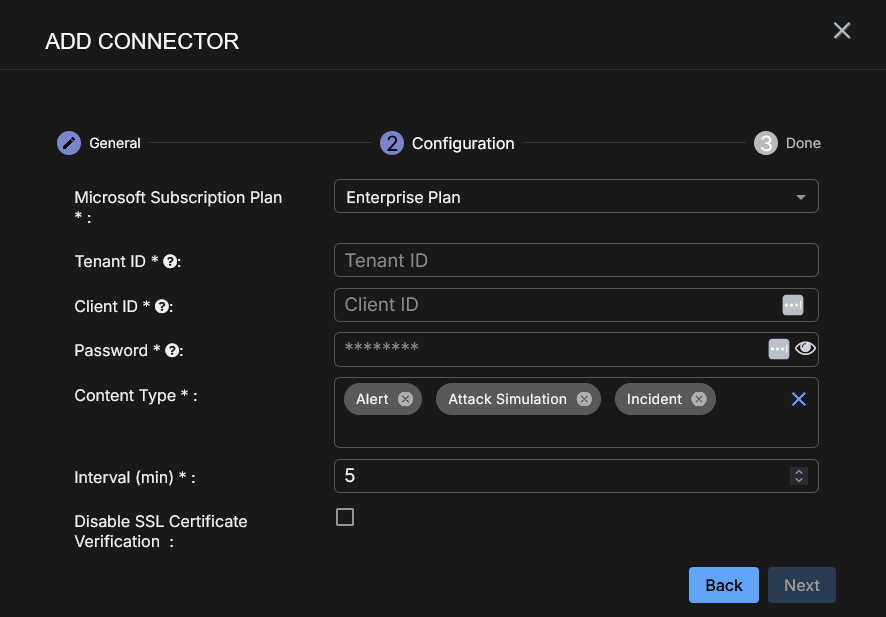This screenshot has height=617, width=886.
Task: Open the Microsoft Subscription Plan dropdown
Action: pyautogui.click(x=576, y=197)
